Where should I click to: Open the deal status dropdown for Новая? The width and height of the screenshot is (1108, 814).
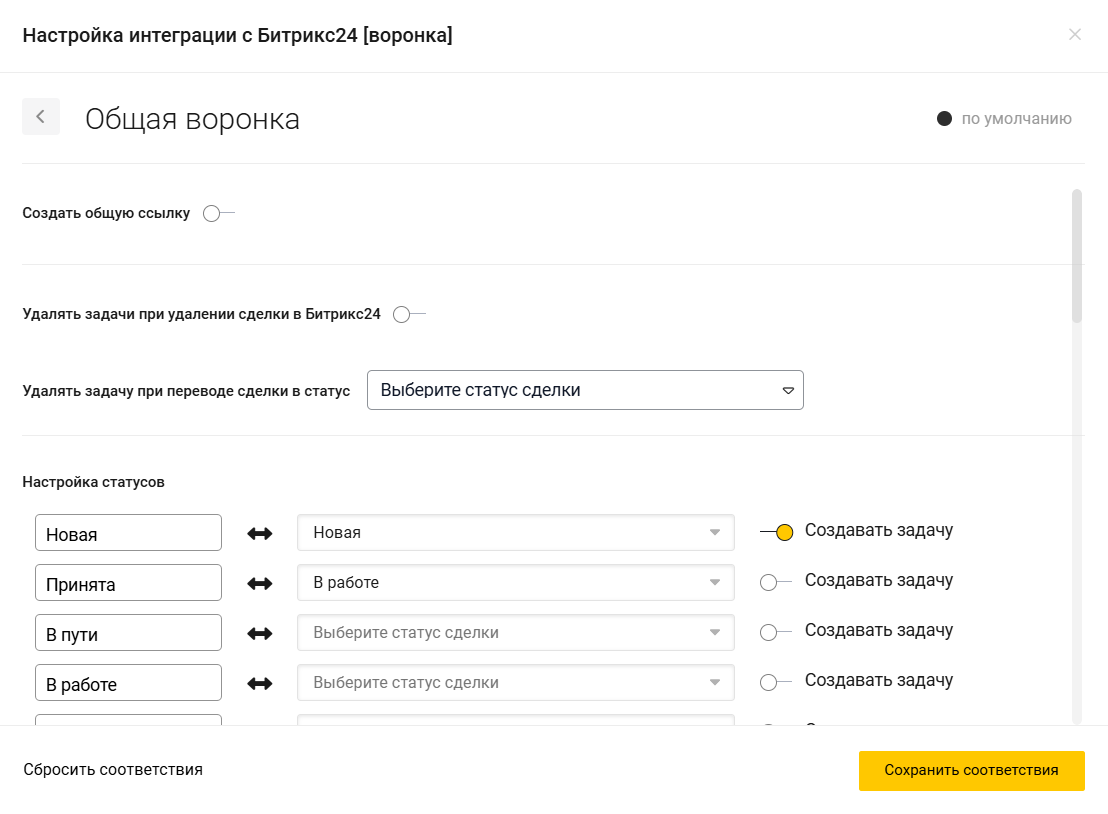(516, 533)
